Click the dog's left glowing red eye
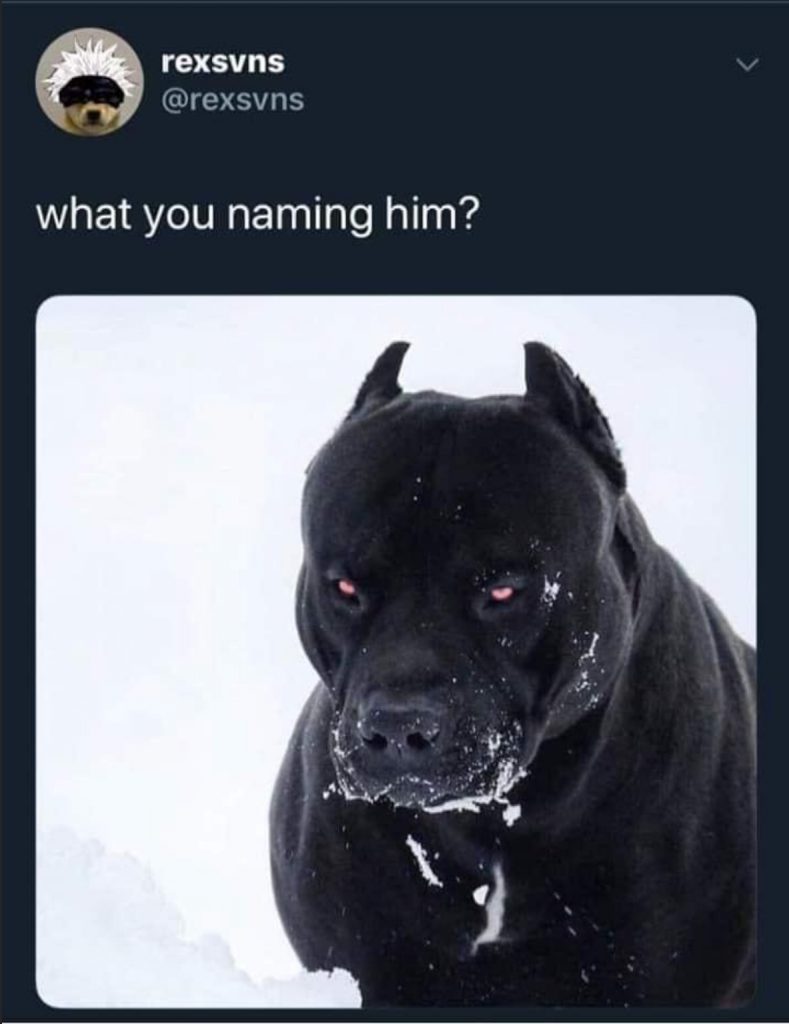The height and width of the screenshot is (1024, 789). (x=348, y=587)
